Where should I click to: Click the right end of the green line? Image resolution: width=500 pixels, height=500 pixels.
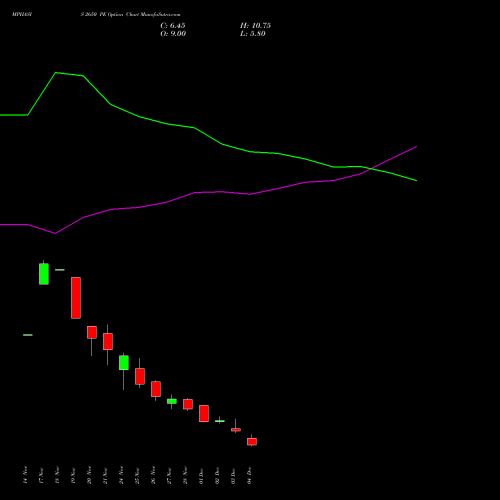click(x=416, y=181)
